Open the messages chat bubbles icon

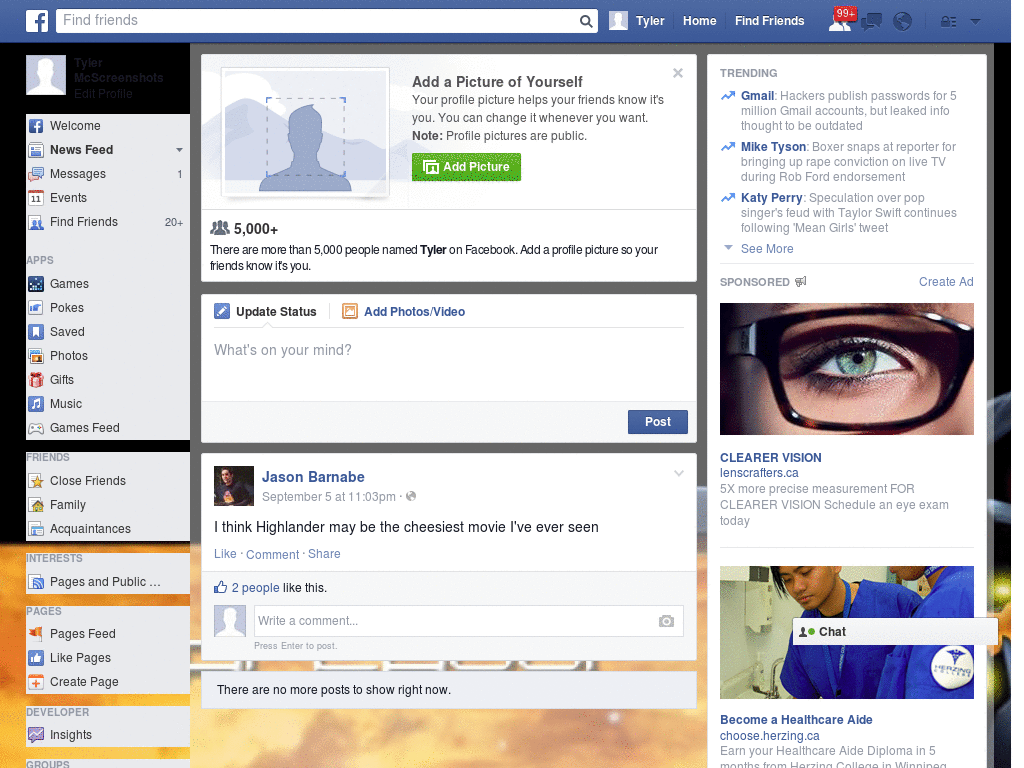pos(871,22)
